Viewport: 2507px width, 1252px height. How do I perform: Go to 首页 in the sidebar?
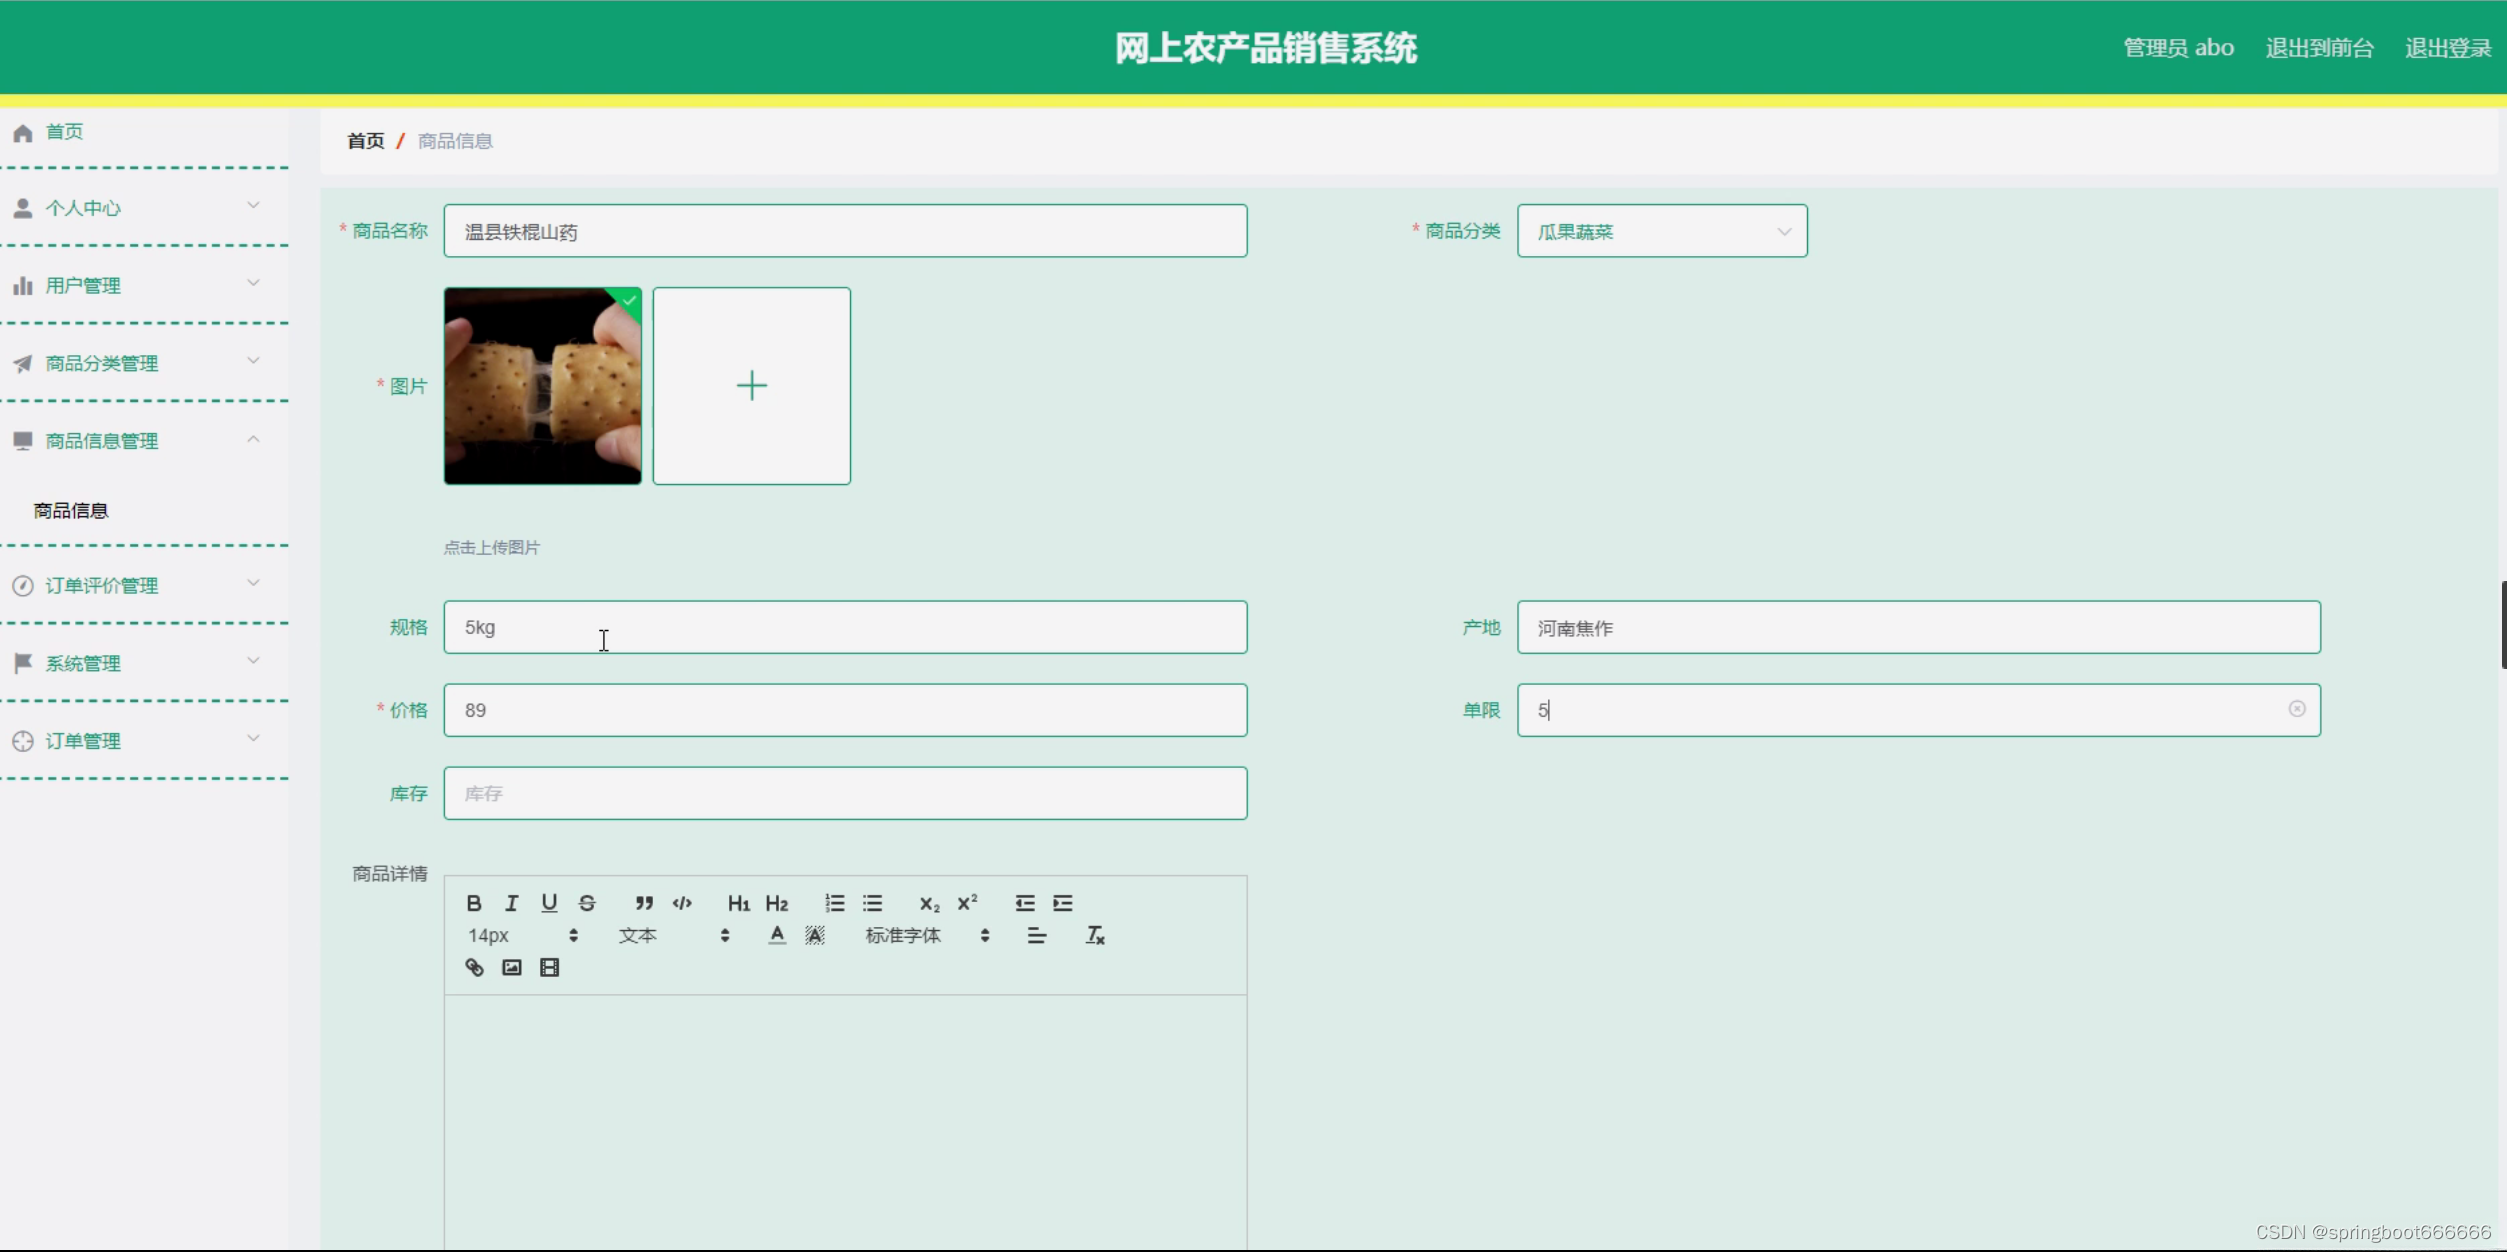pyautogui.click(x=64, y=132)
